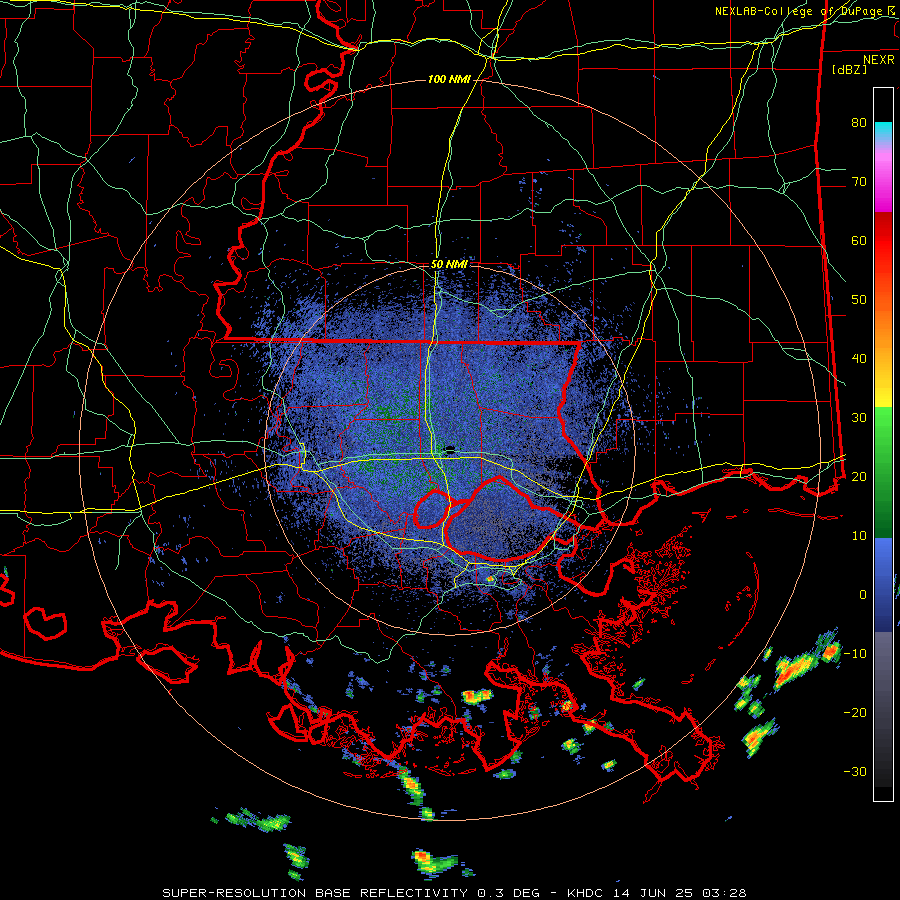Viewport: 900px width, 900px height.
Task: Select the 100 NMI range ring label
Action: [449, 79]
